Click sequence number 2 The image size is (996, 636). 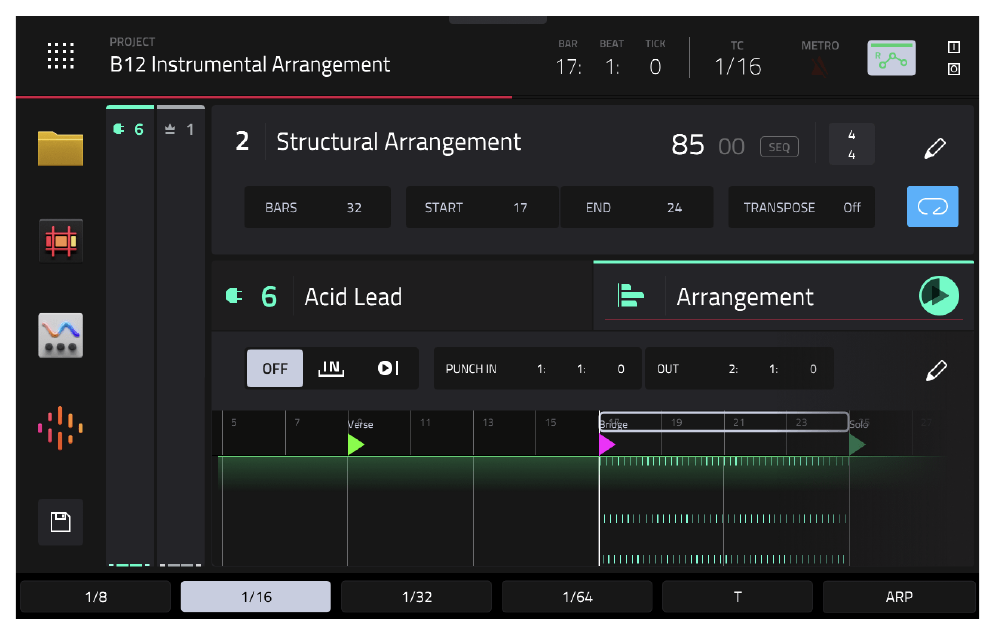click(242, 142)
